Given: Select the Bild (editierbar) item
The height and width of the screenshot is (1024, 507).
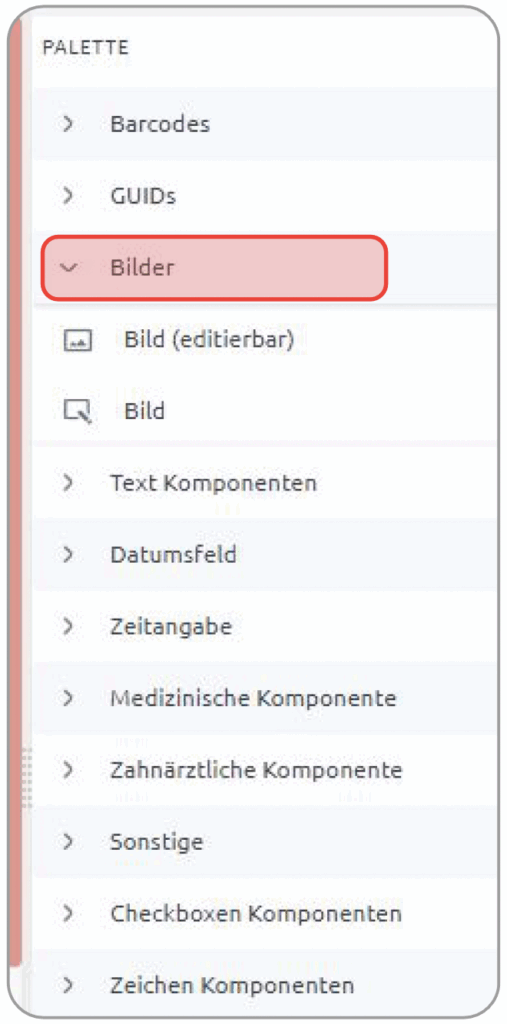Looking at the screenshot, I should tap(209, 340).
